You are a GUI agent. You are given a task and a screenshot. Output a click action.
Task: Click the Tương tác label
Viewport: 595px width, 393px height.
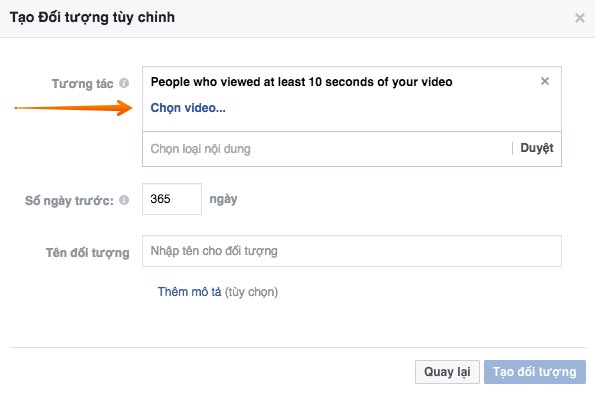coord(82,83)
